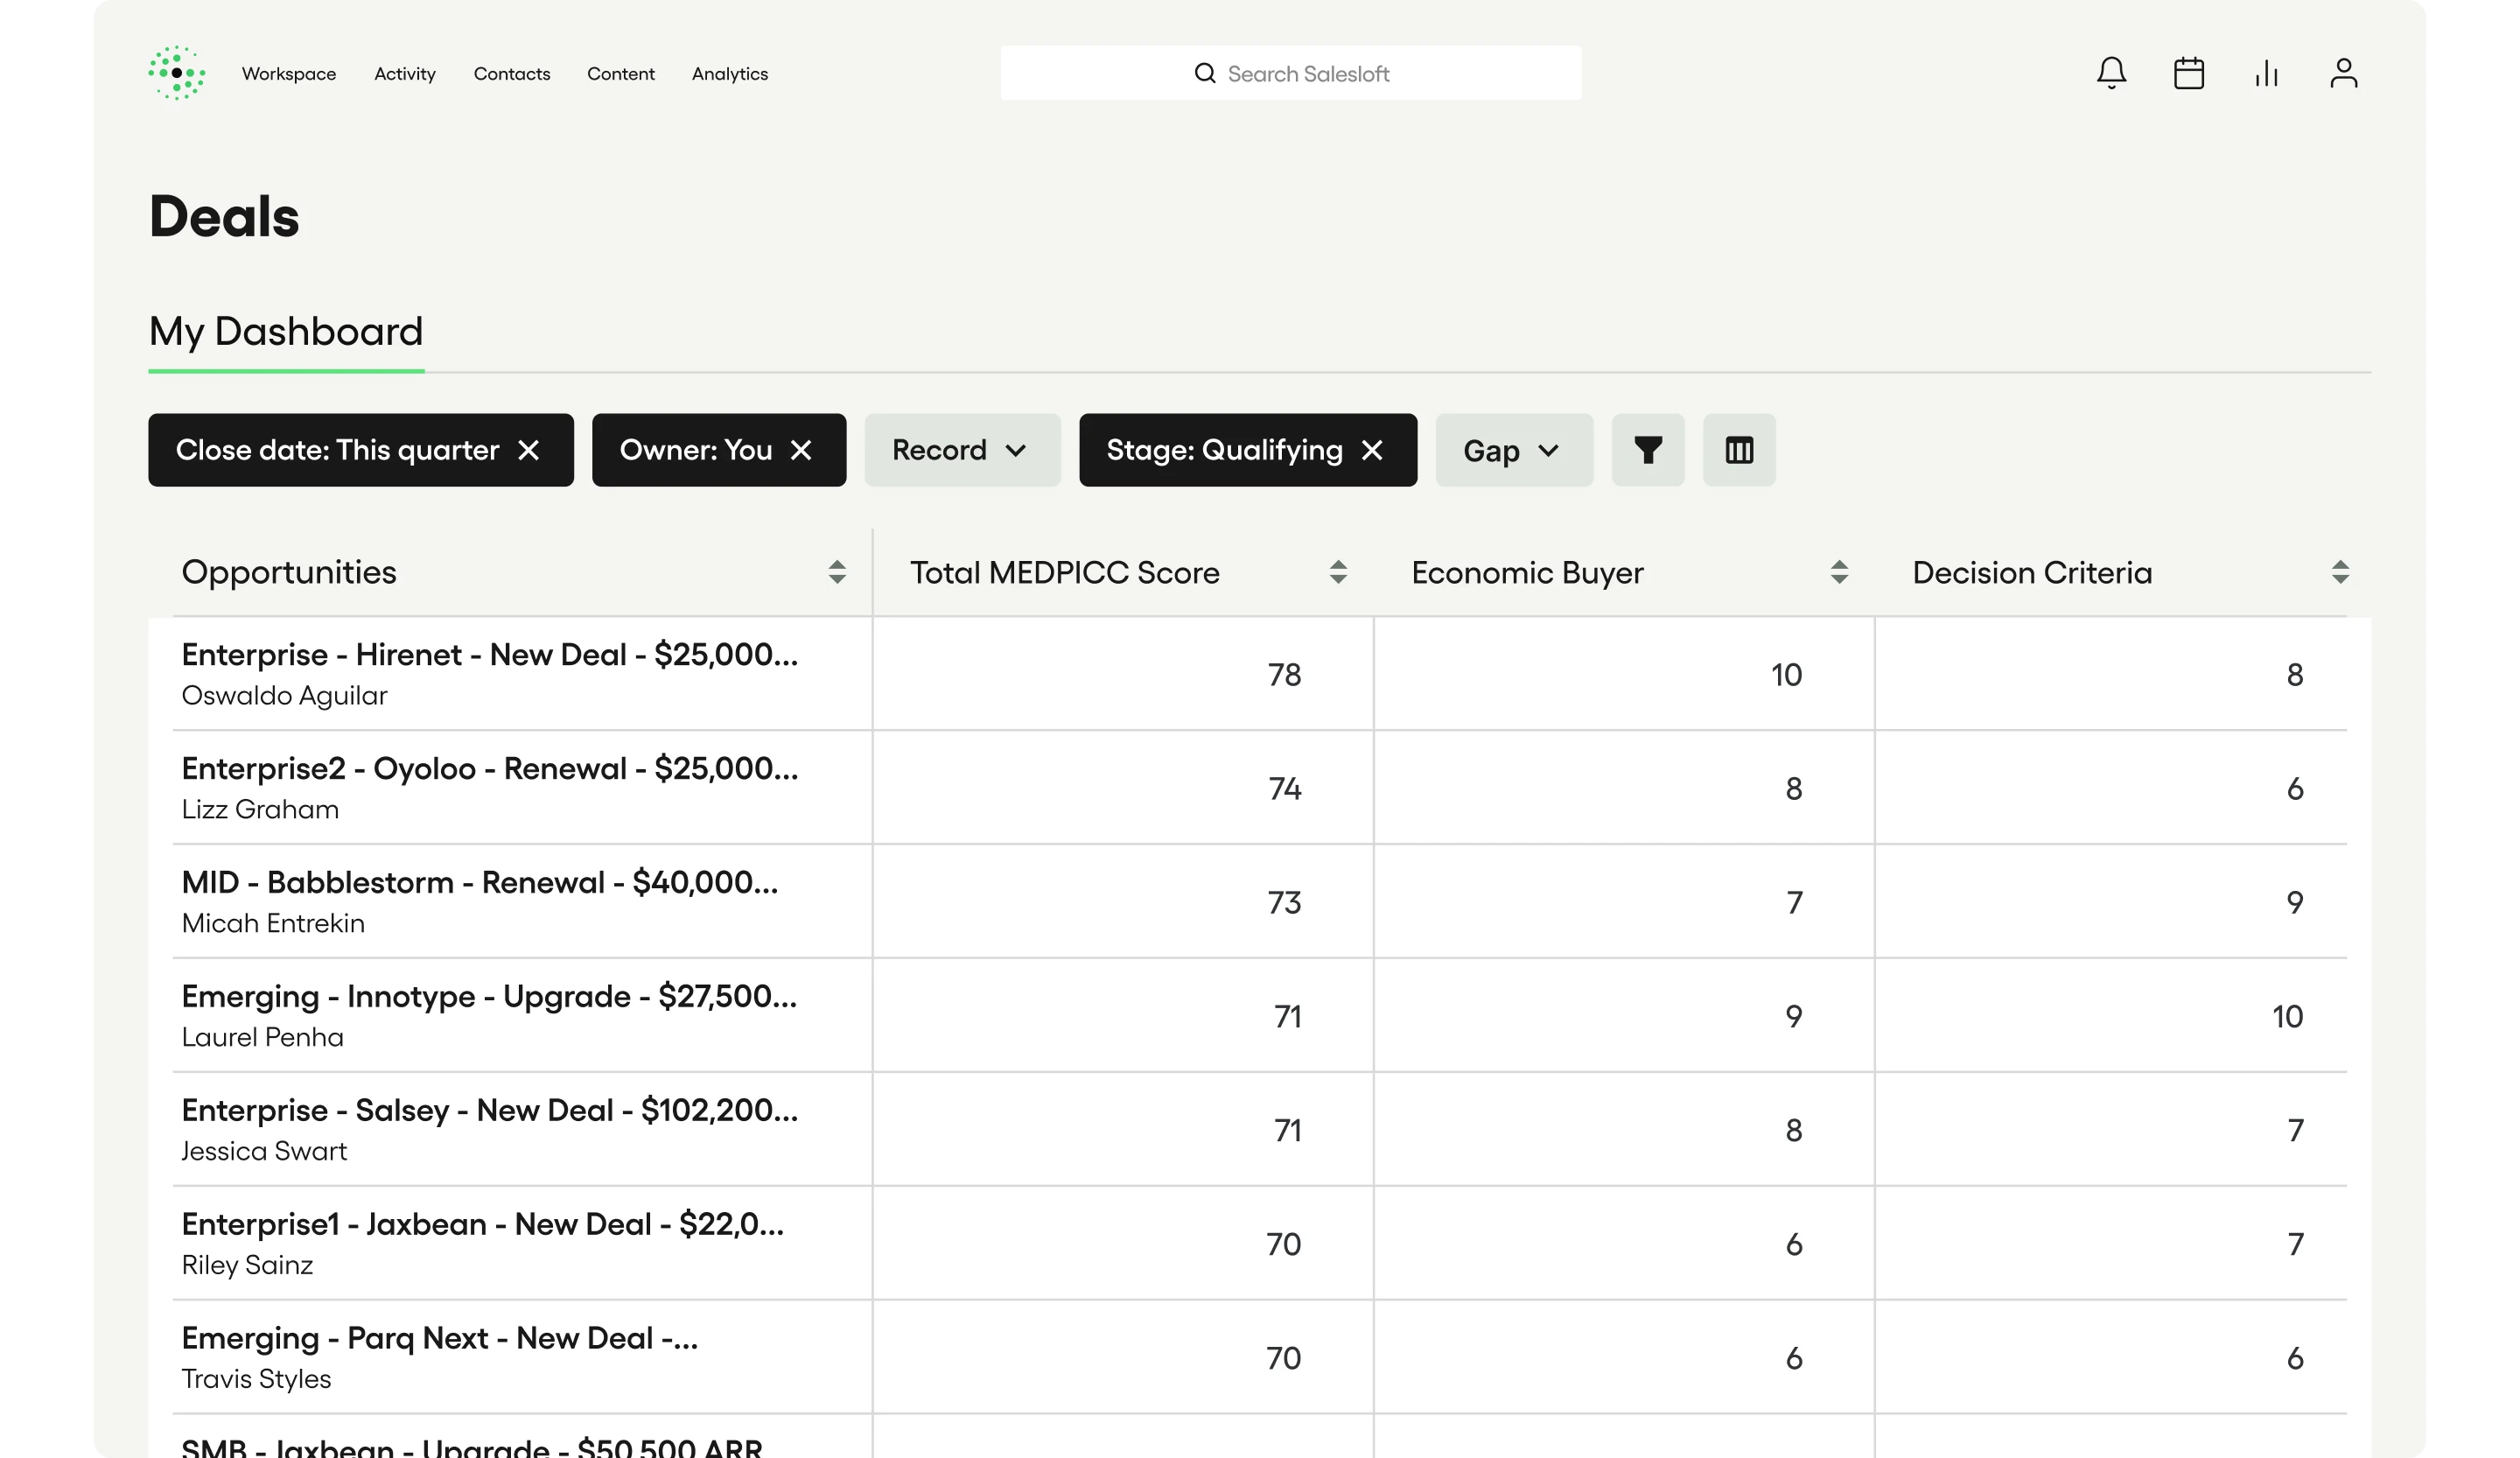The image size is (2520, 1458).
Task: Sort by Decision Criteria column arrows
Action: click(x=2340, y=572)
